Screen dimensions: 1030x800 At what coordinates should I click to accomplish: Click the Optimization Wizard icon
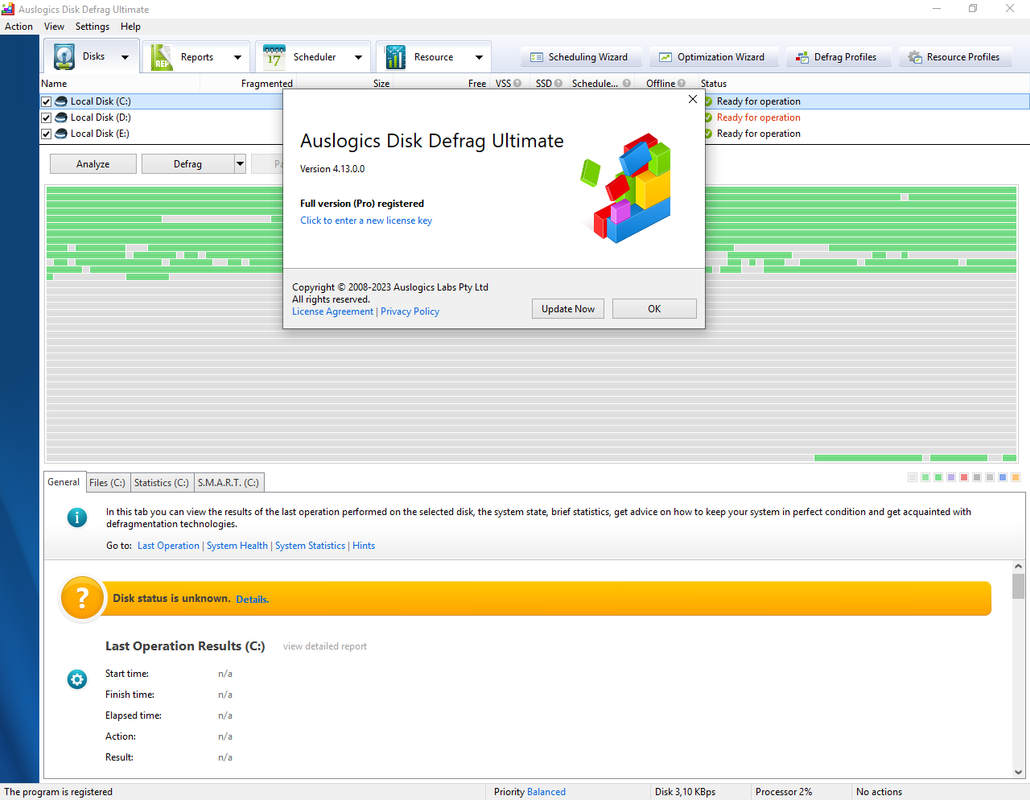pos(665,57)
